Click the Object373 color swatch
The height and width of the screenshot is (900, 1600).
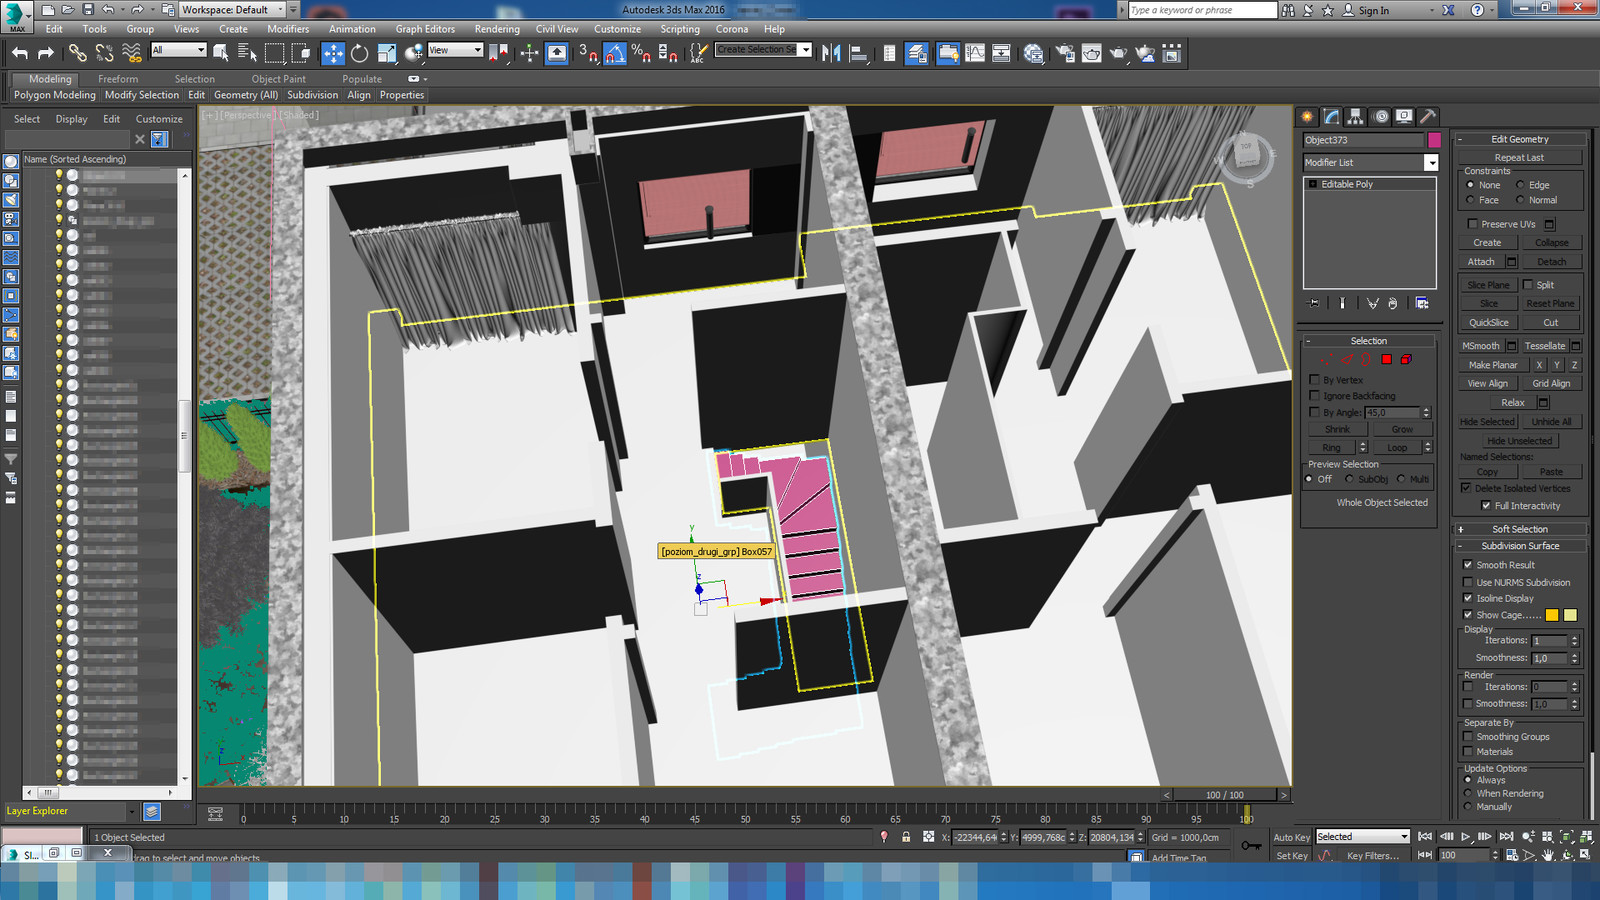tap(1434, 140)
